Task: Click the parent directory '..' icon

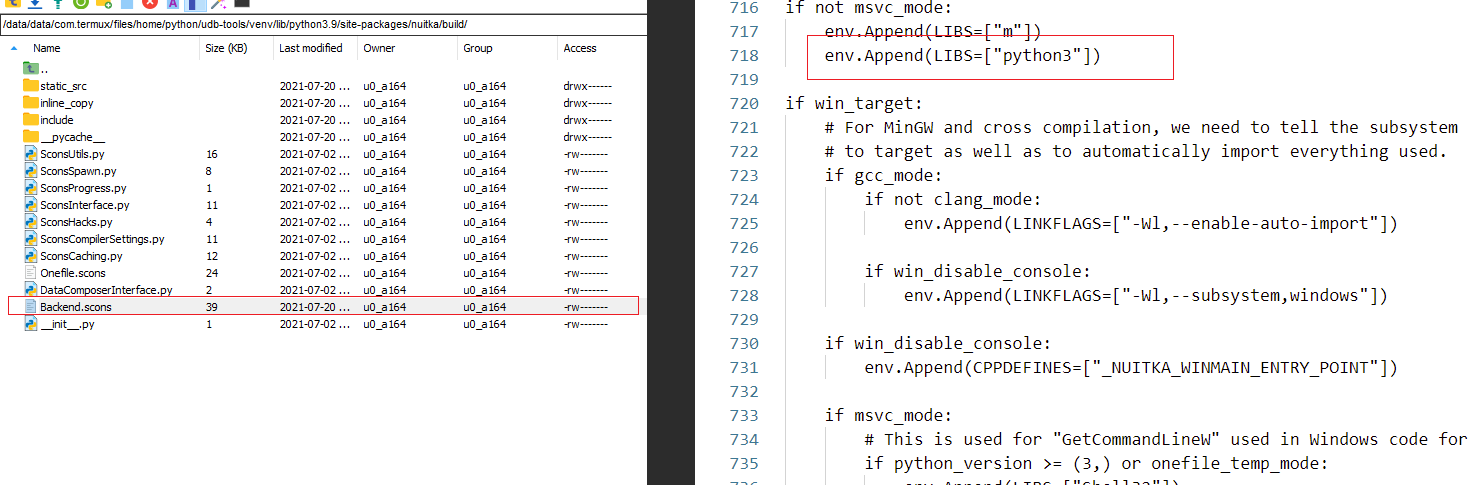Action: coord(30,68)
